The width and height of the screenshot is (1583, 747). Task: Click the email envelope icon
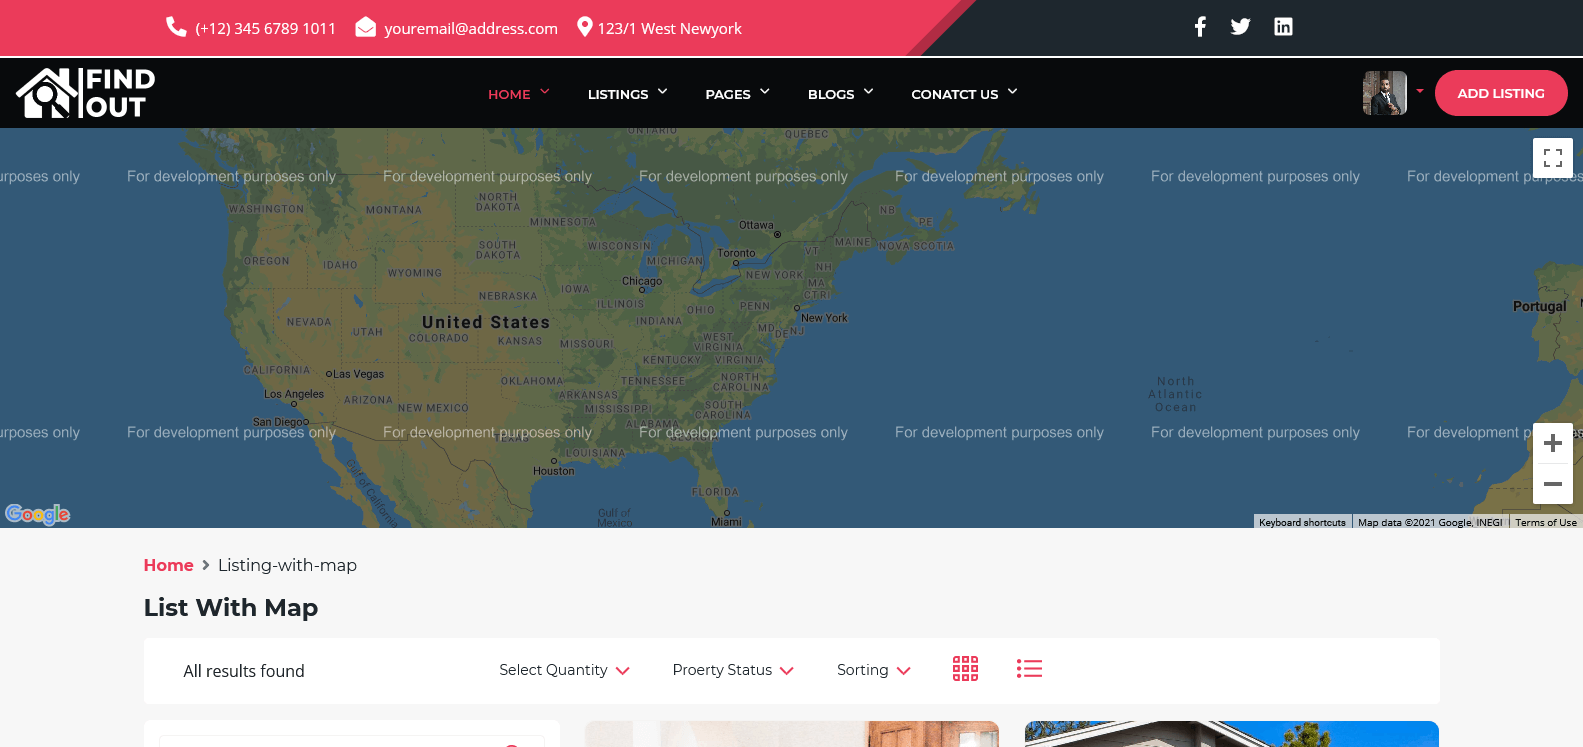pos(366,27)
